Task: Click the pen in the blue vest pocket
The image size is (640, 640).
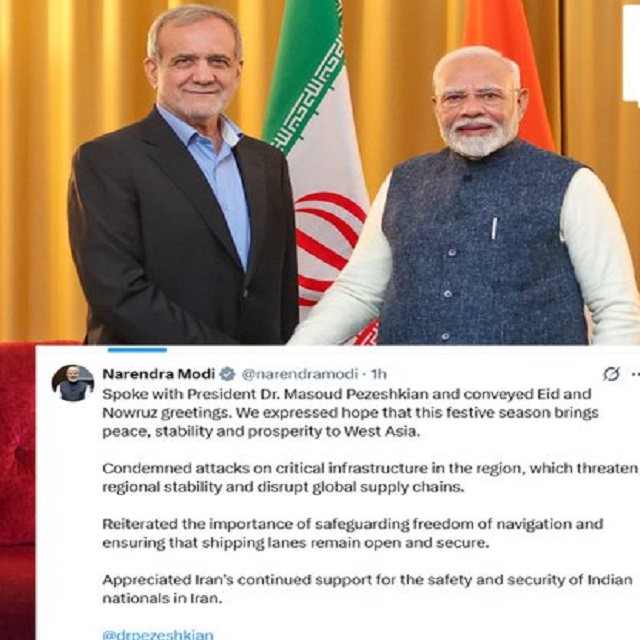Action: [495, 228]
